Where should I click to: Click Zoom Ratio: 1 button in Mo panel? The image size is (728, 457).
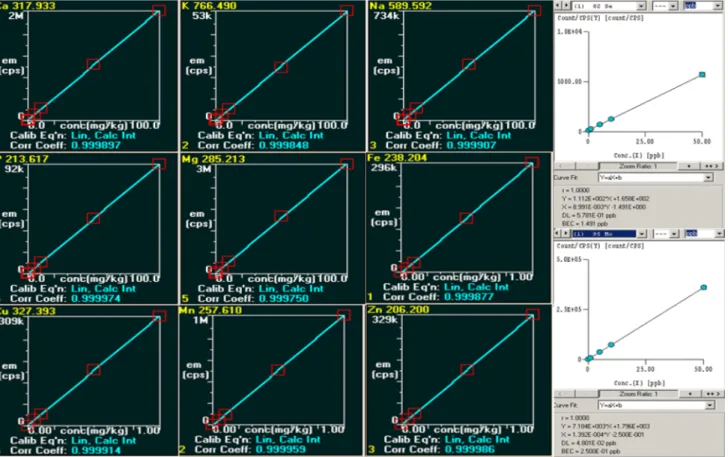point(638,394)
